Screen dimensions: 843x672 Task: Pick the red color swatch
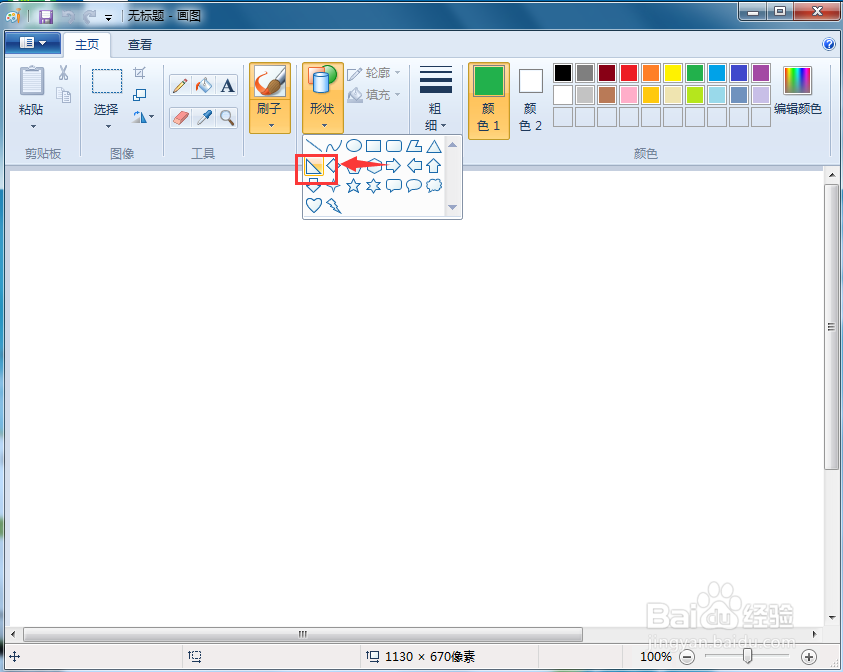(629, 73)
